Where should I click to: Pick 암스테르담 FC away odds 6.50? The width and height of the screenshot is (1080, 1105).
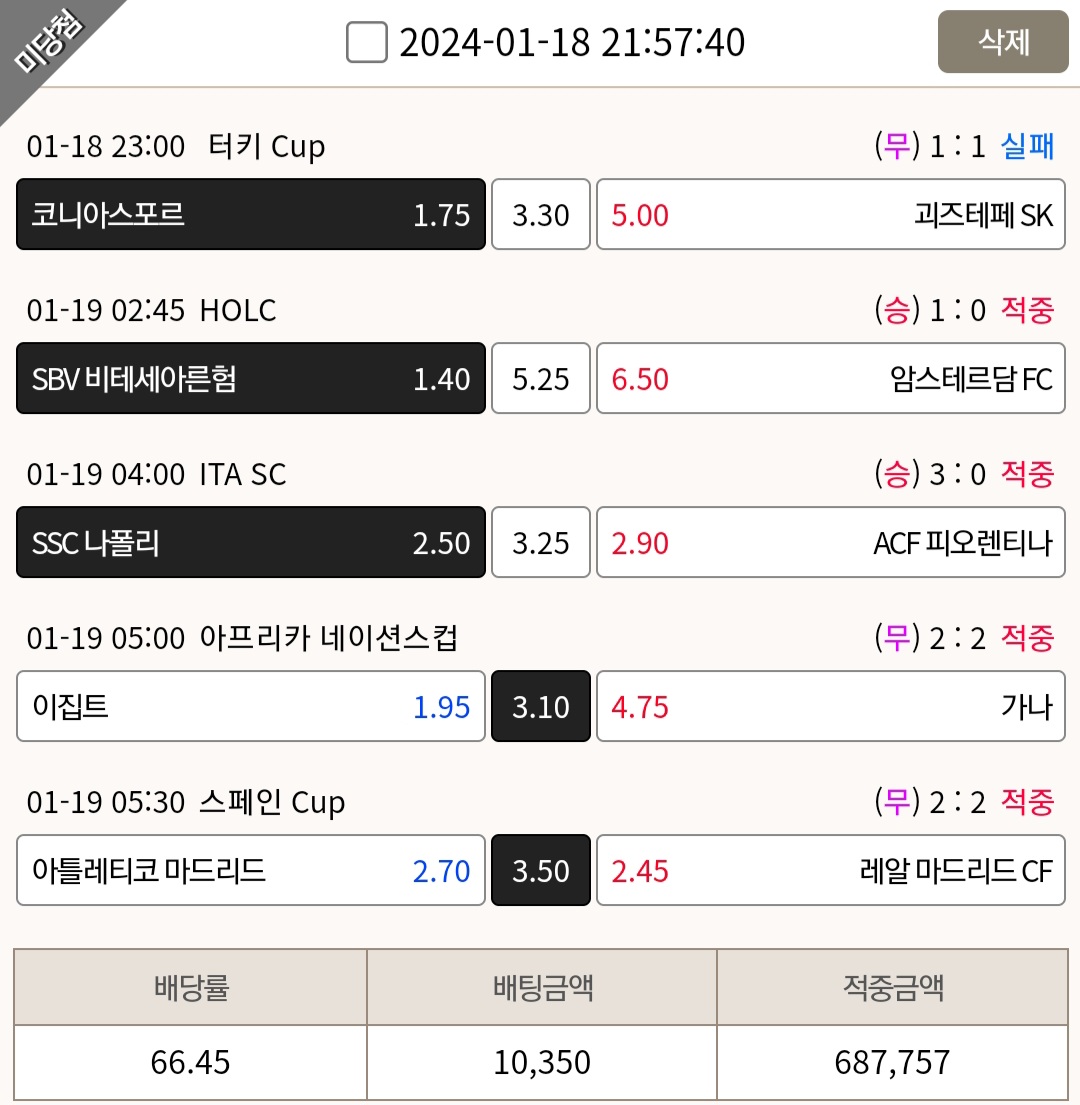coord(831,378)
